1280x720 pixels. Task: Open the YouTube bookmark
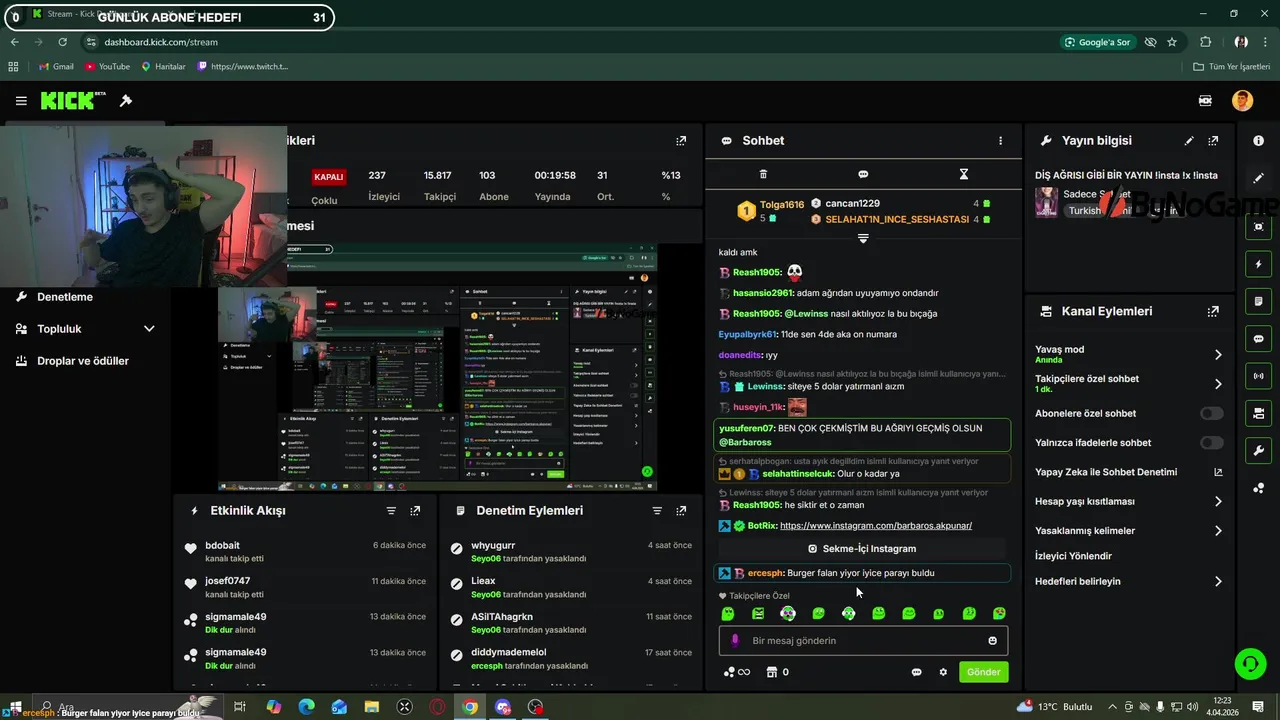pyautogui.click(x=107, y=67)
